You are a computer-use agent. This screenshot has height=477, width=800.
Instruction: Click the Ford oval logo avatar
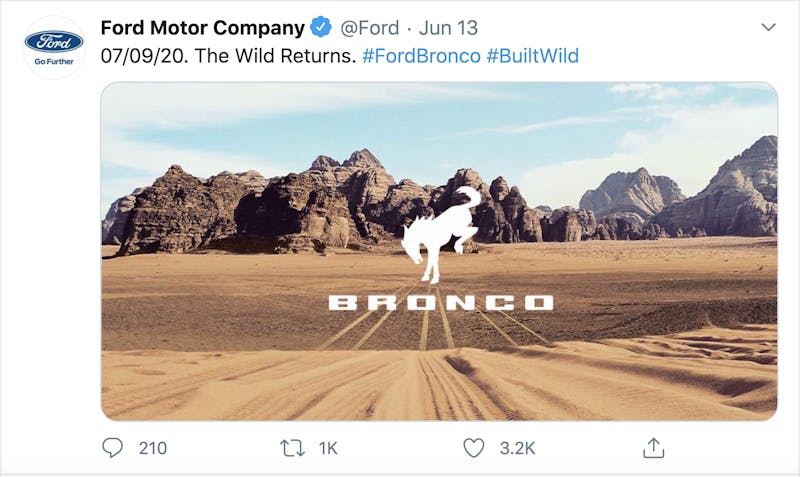click(53, 42)
